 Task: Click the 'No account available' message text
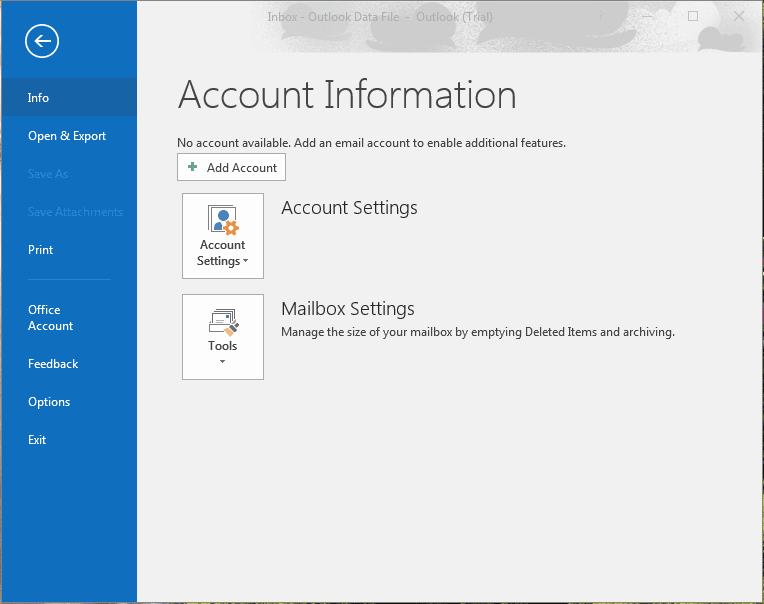click(371, 143)
